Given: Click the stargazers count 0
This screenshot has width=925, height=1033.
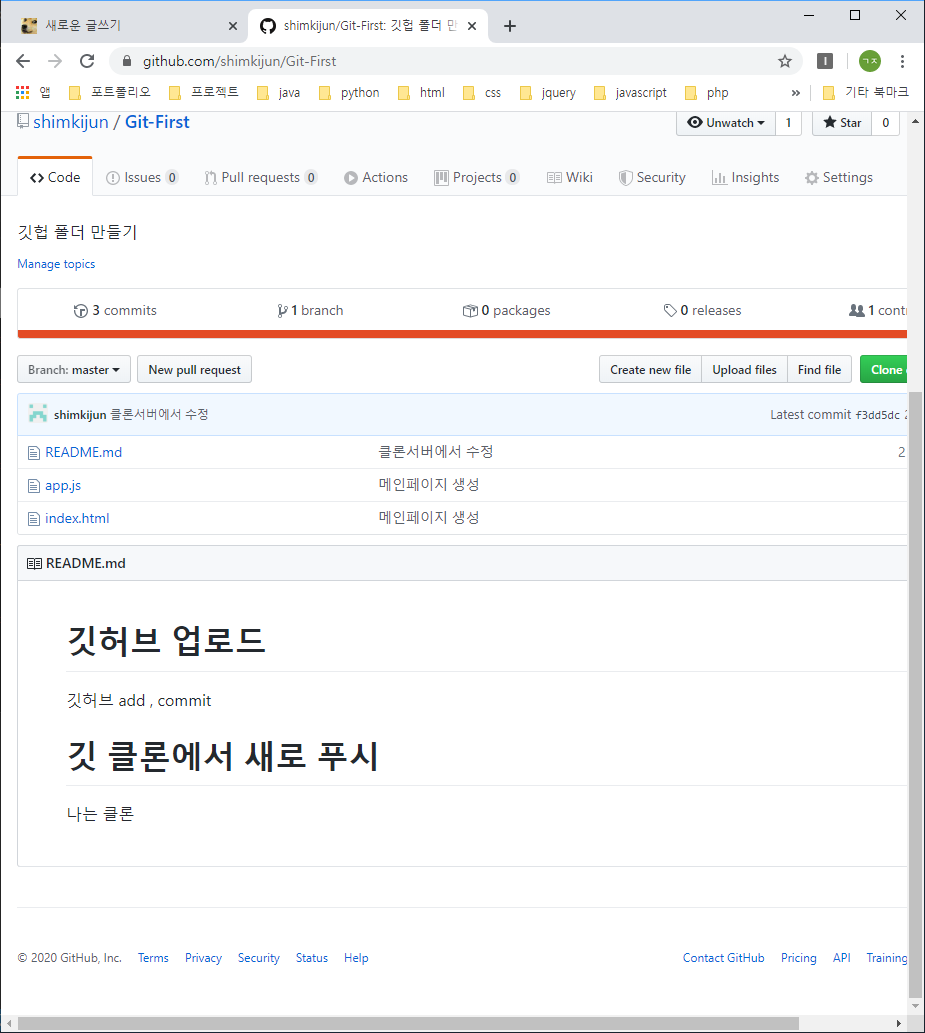Looking at the screenshot, I should [885, 123].
